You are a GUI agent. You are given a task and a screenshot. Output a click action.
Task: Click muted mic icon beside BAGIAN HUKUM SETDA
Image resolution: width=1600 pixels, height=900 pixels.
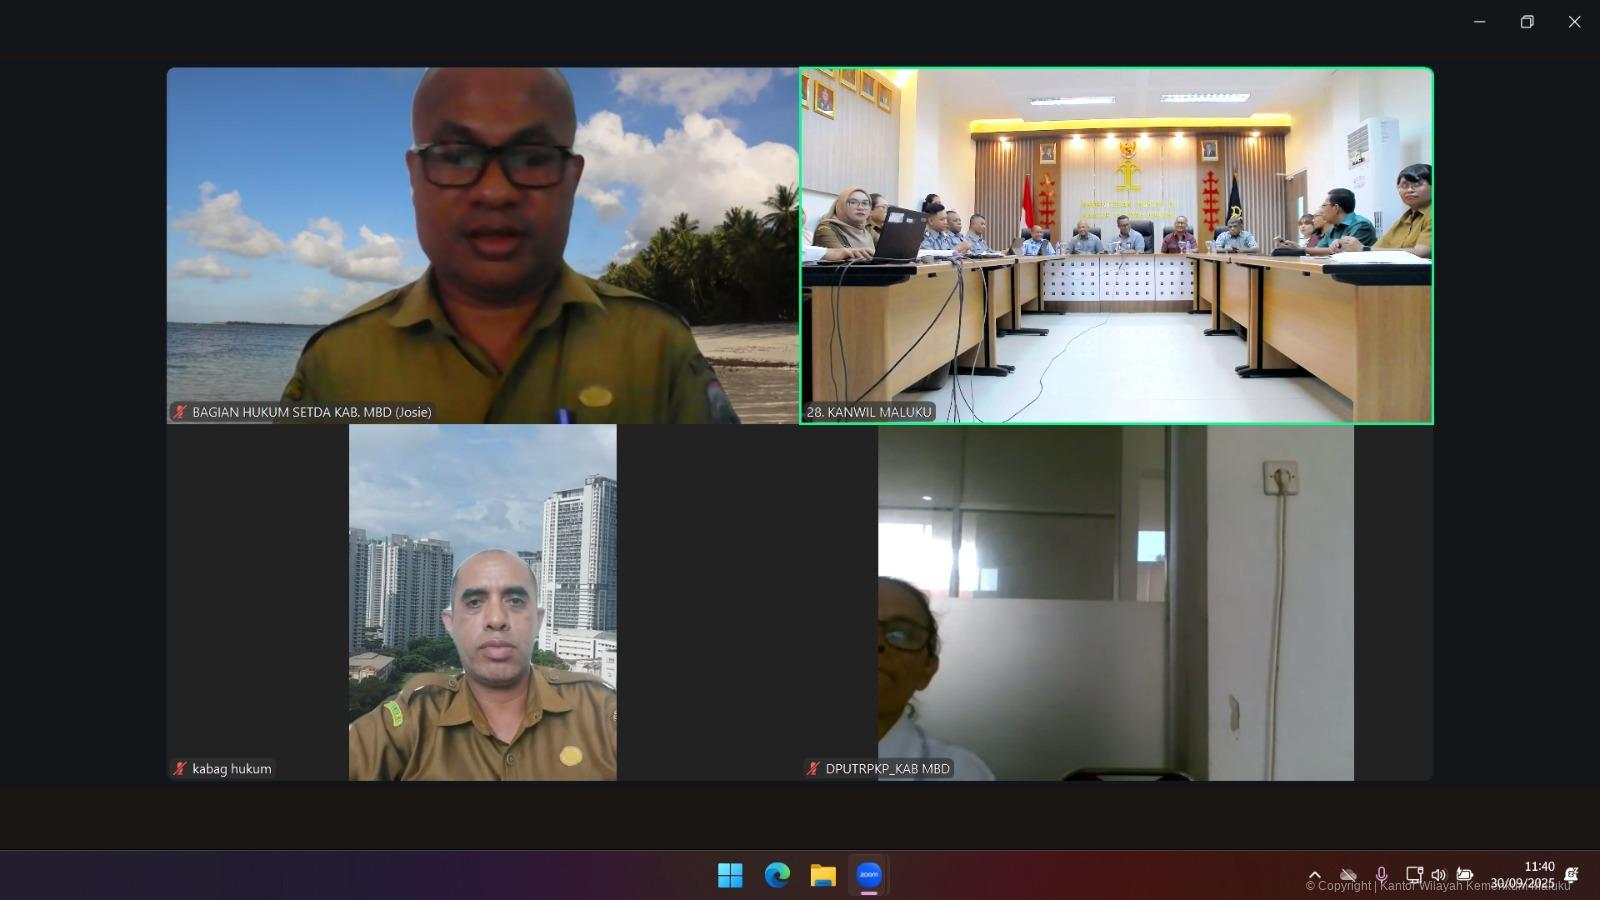pos(180,412)
